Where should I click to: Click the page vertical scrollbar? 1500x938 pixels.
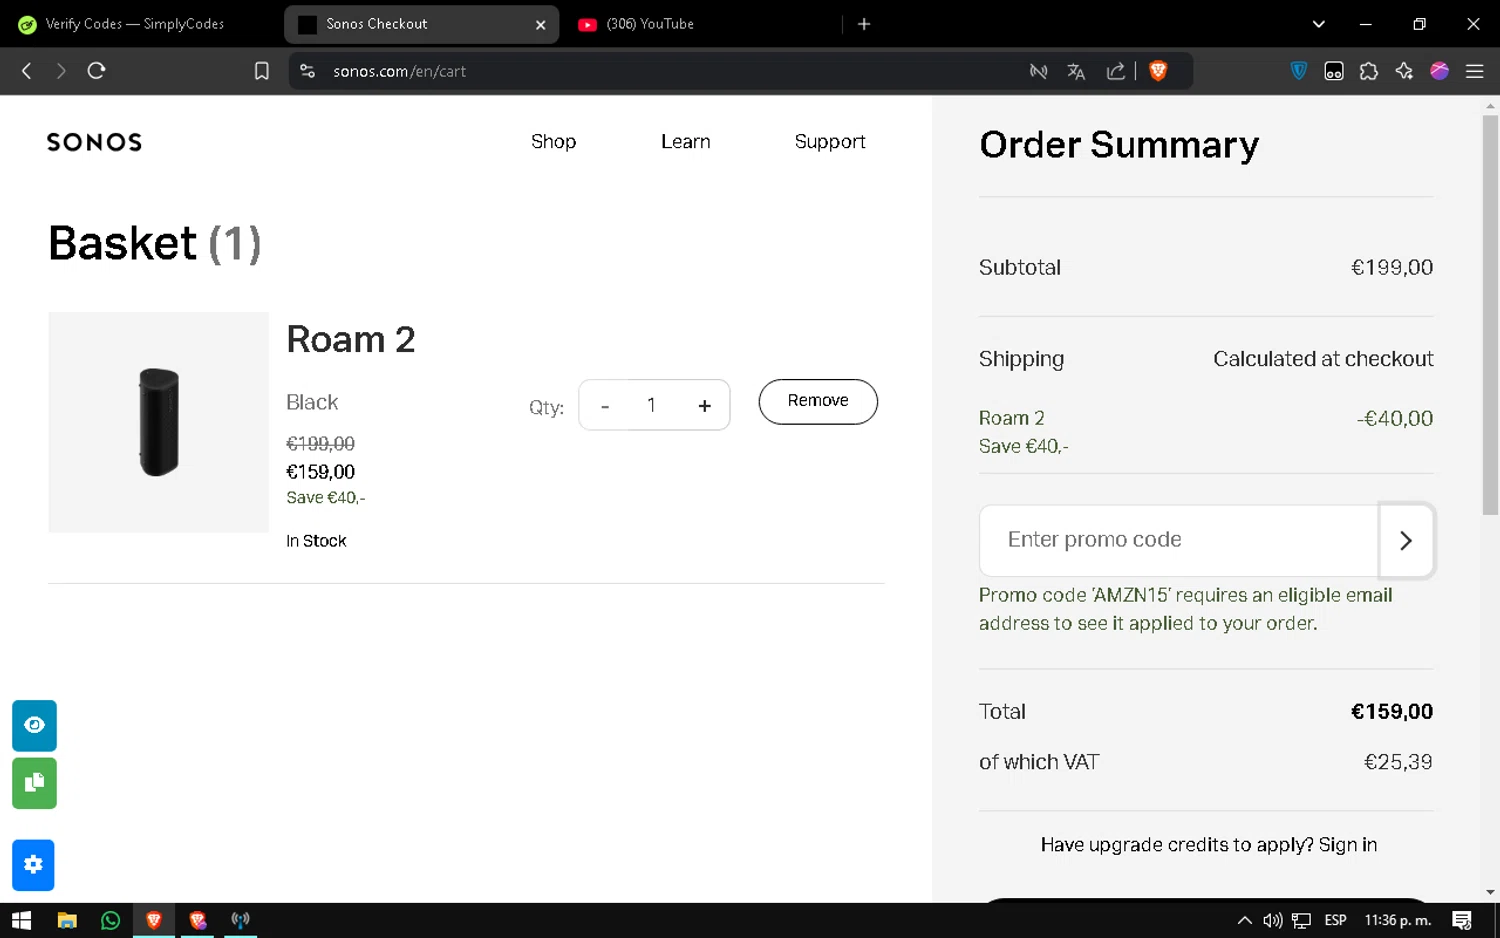click(1490, 314)
